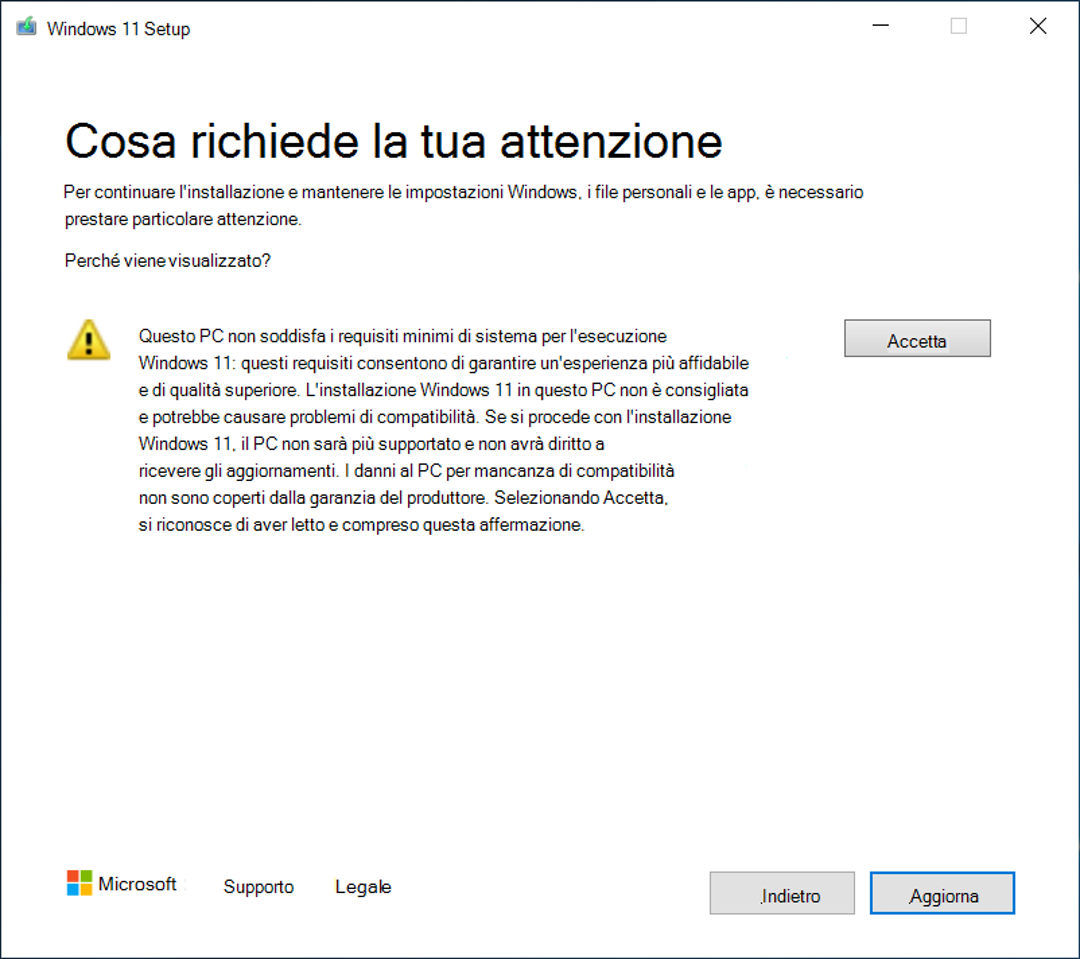Image resolution: width=1080 pixels, height=959 pixels.
Task: Open the Legale link
Action: click(363, 887)
